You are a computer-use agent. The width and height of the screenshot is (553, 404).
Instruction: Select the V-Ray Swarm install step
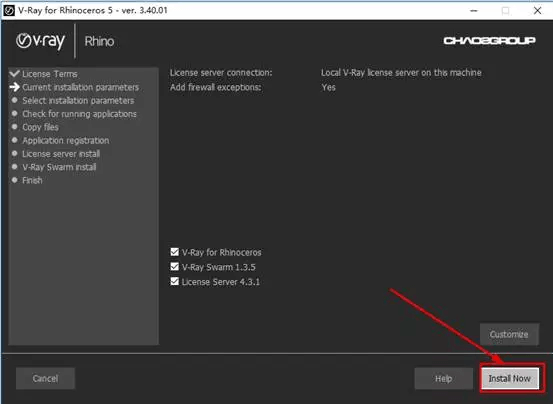[59, 167]
